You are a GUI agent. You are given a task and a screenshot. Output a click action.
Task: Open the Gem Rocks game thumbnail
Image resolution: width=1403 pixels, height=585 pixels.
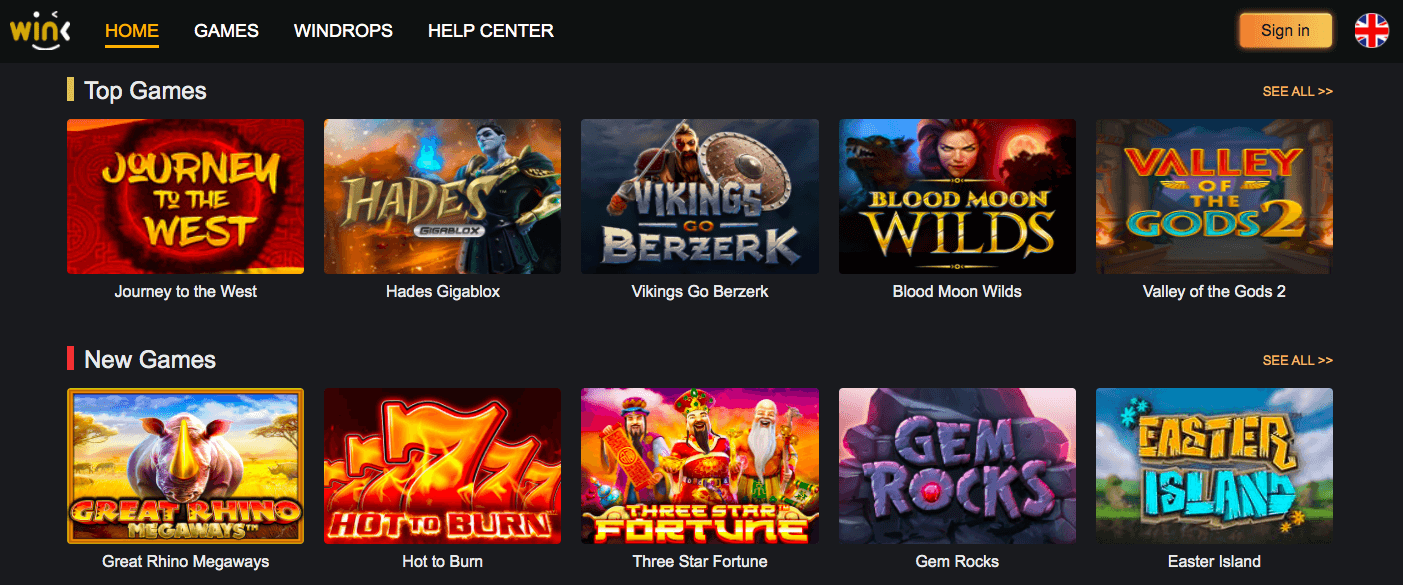coord(957,466)
